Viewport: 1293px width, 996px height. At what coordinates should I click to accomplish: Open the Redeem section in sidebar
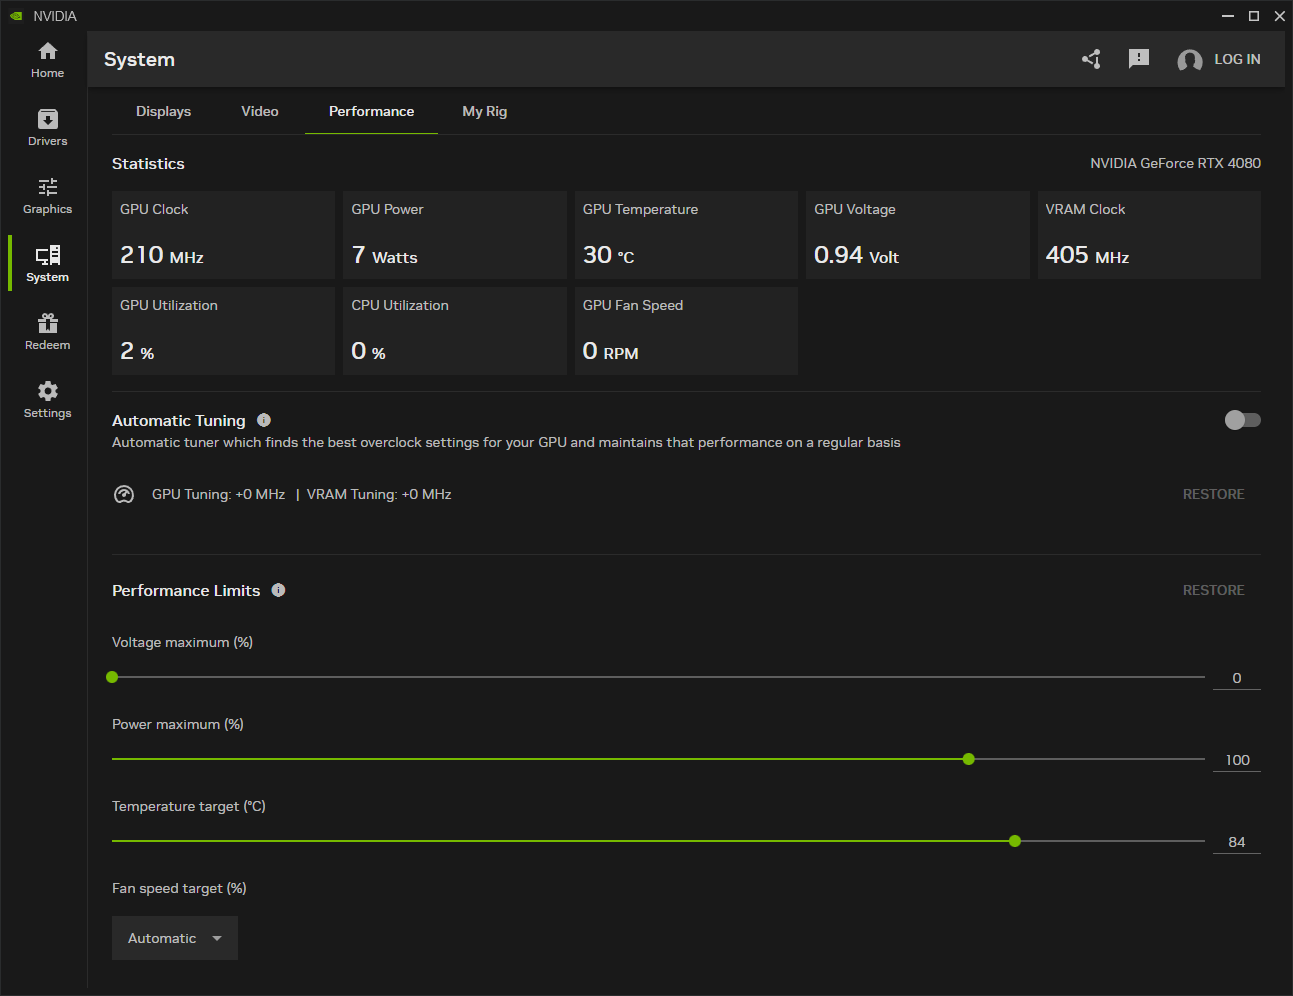point(47,332)
